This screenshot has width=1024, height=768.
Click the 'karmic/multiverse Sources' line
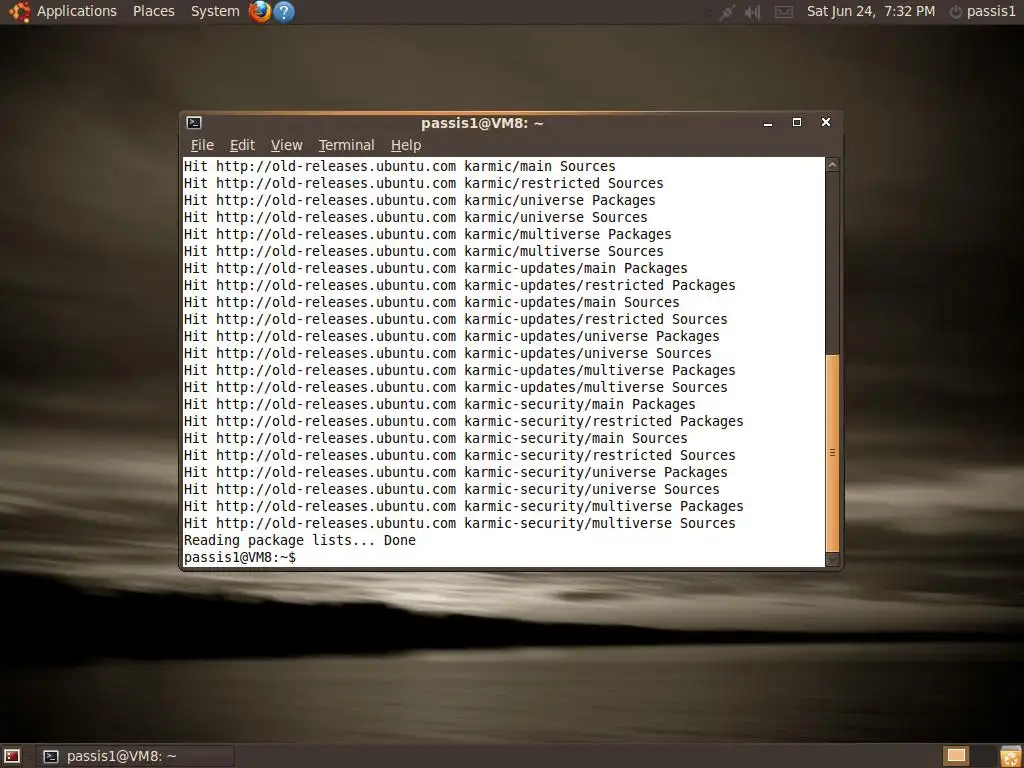point(423,251)
